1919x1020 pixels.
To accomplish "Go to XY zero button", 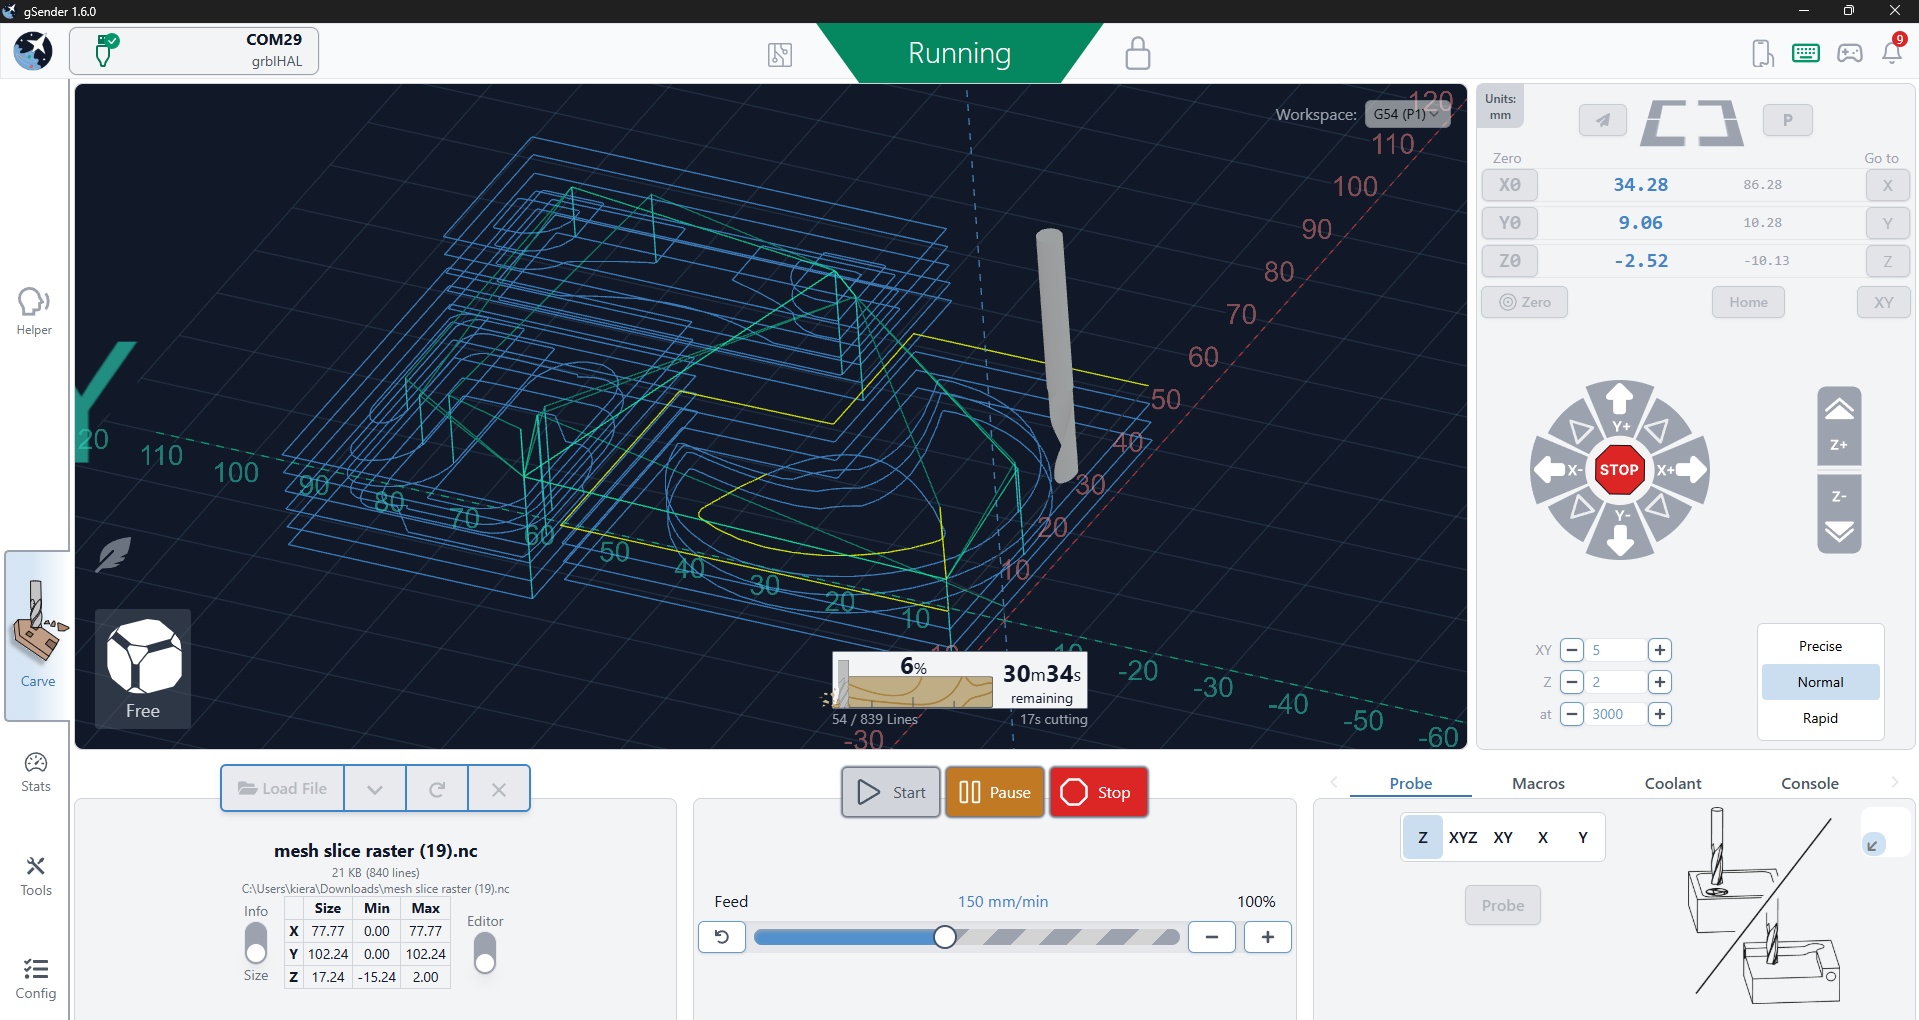I will 1884,302.
